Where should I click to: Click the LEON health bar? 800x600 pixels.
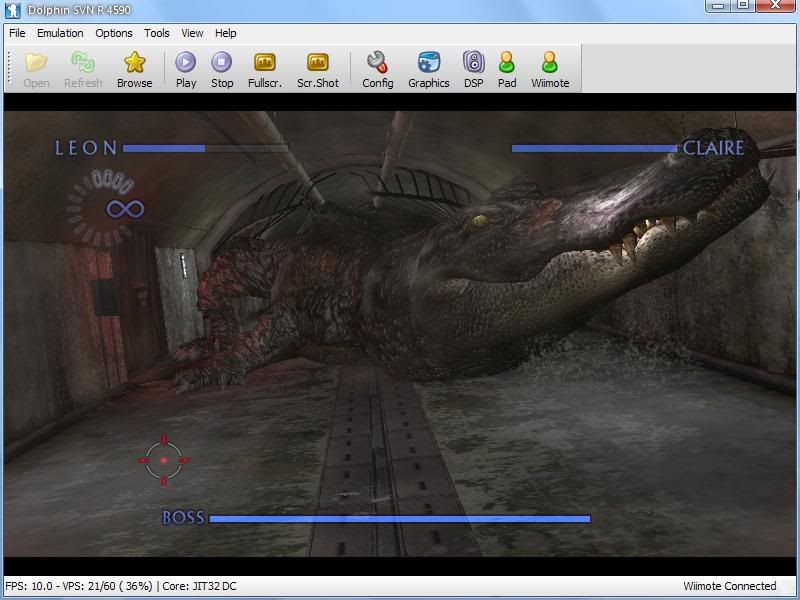click(x=206, y=148)
